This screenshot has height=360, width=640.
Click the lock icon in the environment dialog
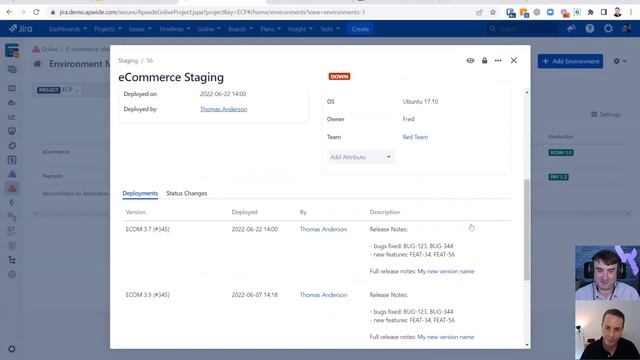tap(484, 60)
